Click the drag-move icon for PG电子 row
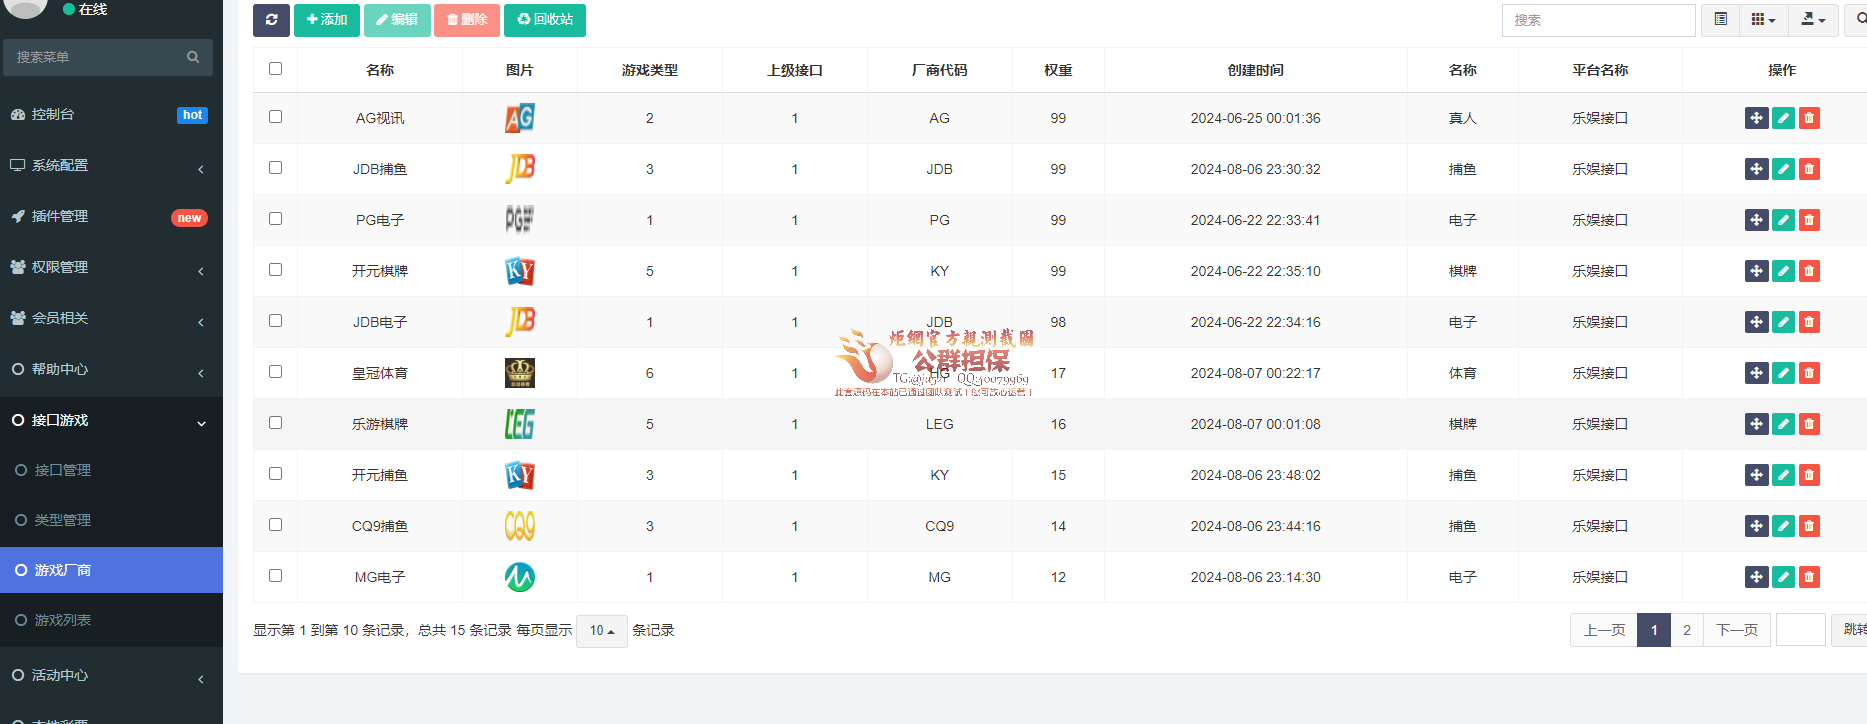Viewport: 1867px width, 724px height. tap(1756, 220)
